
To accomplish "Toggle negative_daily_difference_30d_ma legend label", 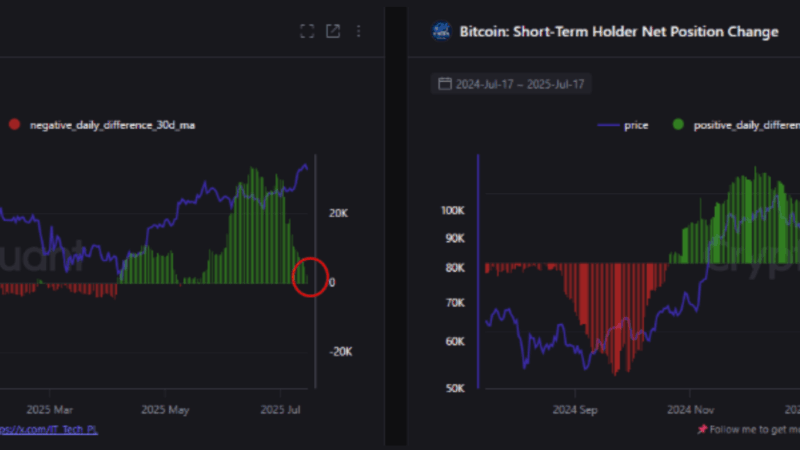I will 112,125.
